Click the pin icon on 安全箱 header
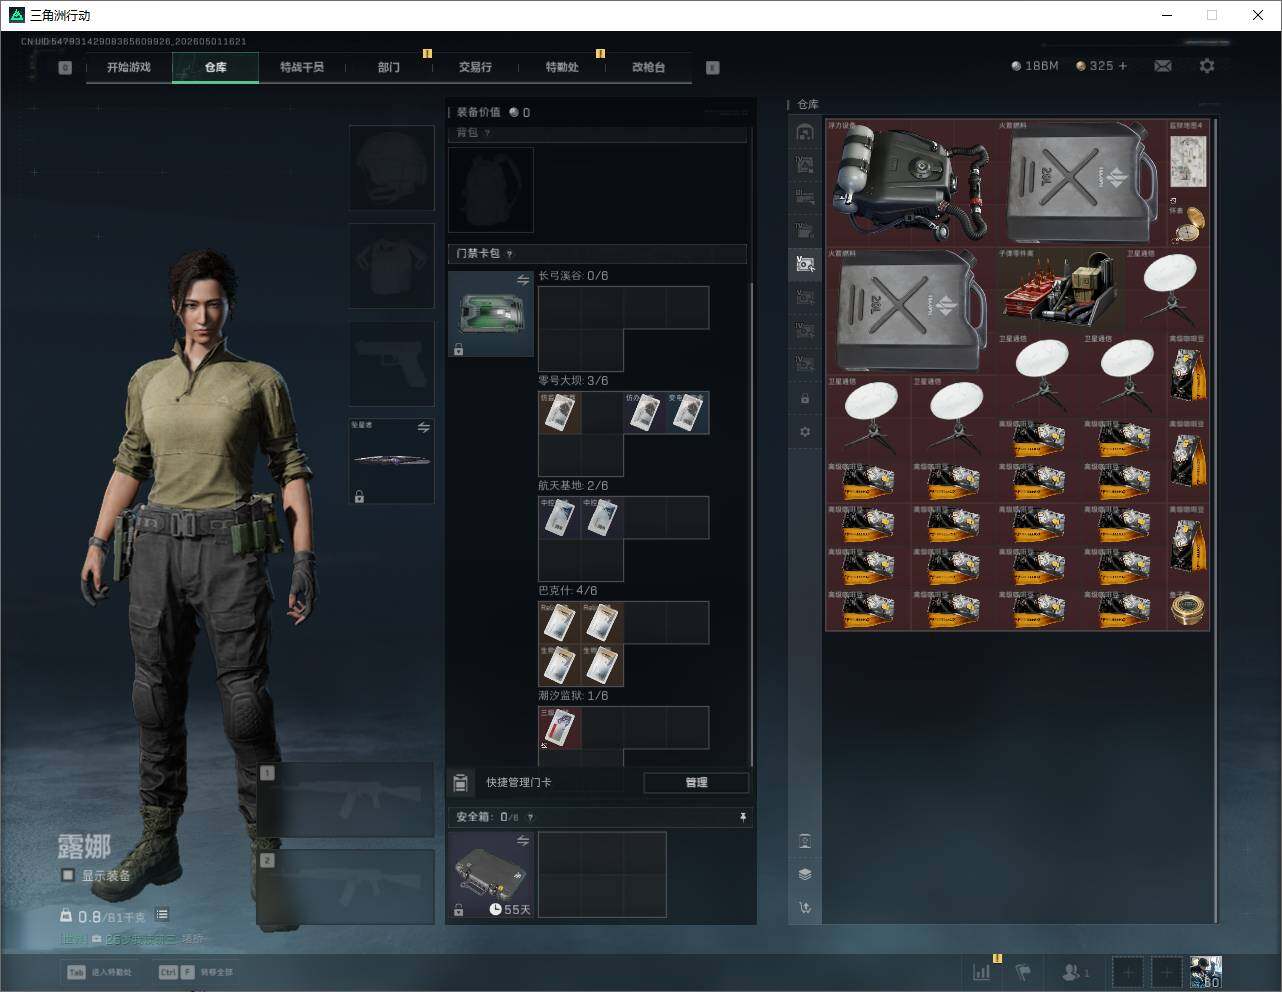This screenshot has width=1282, height=992. 742,817
